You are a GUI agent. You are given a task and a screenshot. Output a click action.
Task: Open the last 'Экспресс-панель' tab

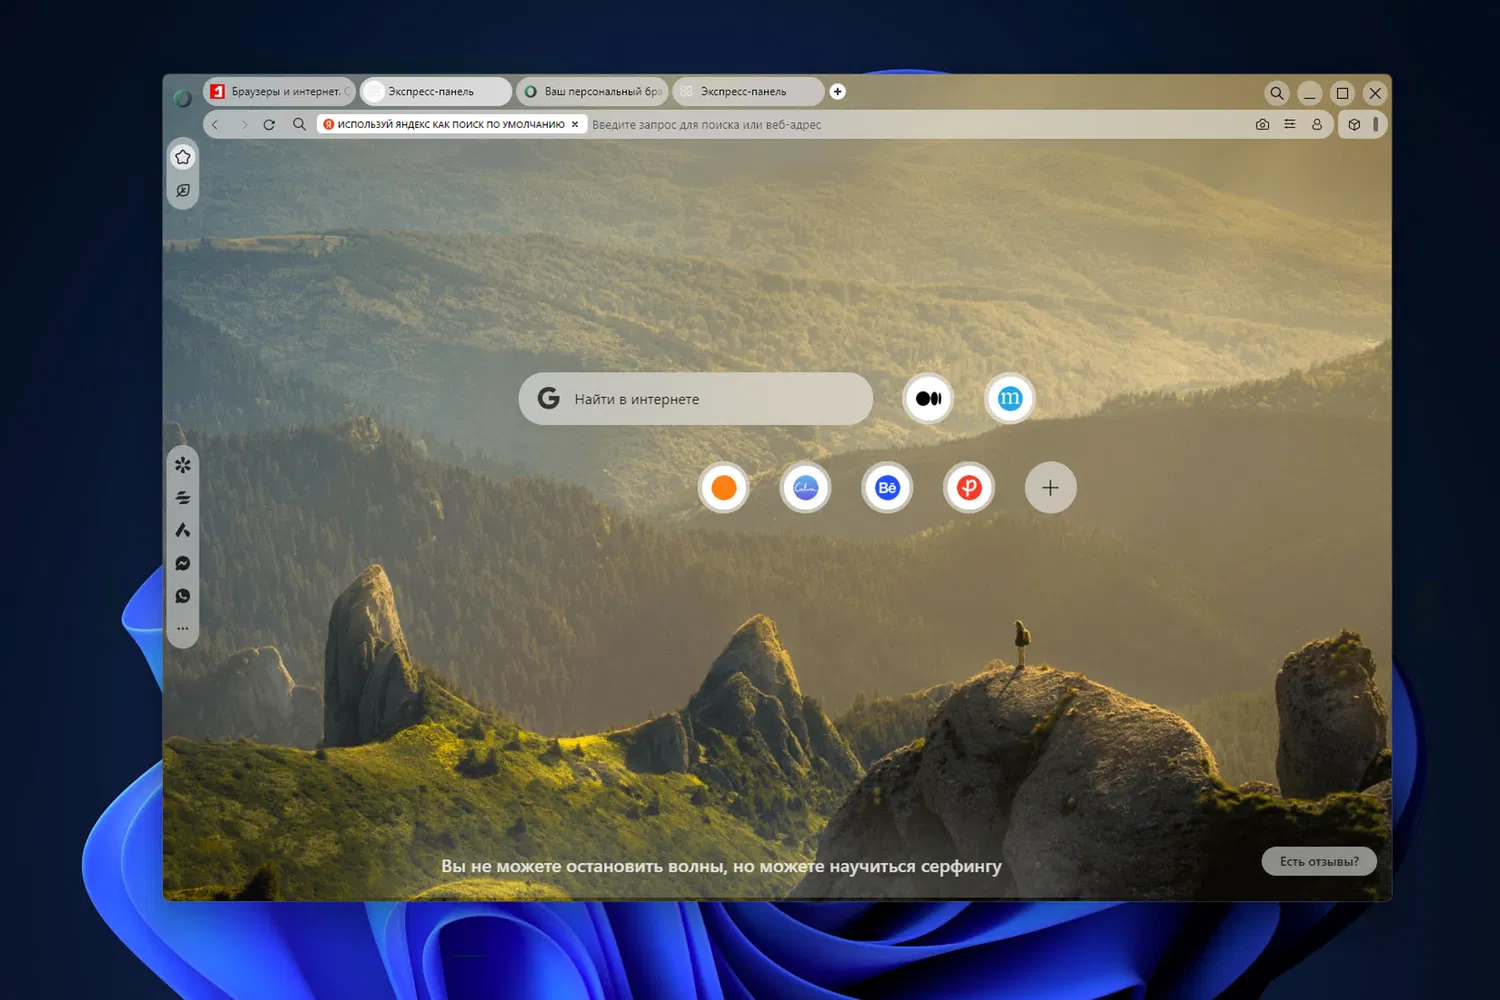pos(748,91)
